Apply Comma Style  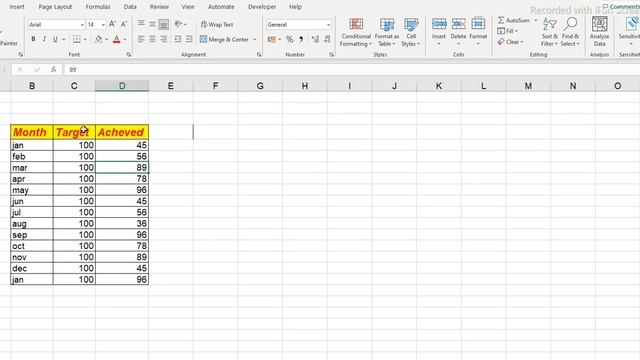[x=301, y=39]
